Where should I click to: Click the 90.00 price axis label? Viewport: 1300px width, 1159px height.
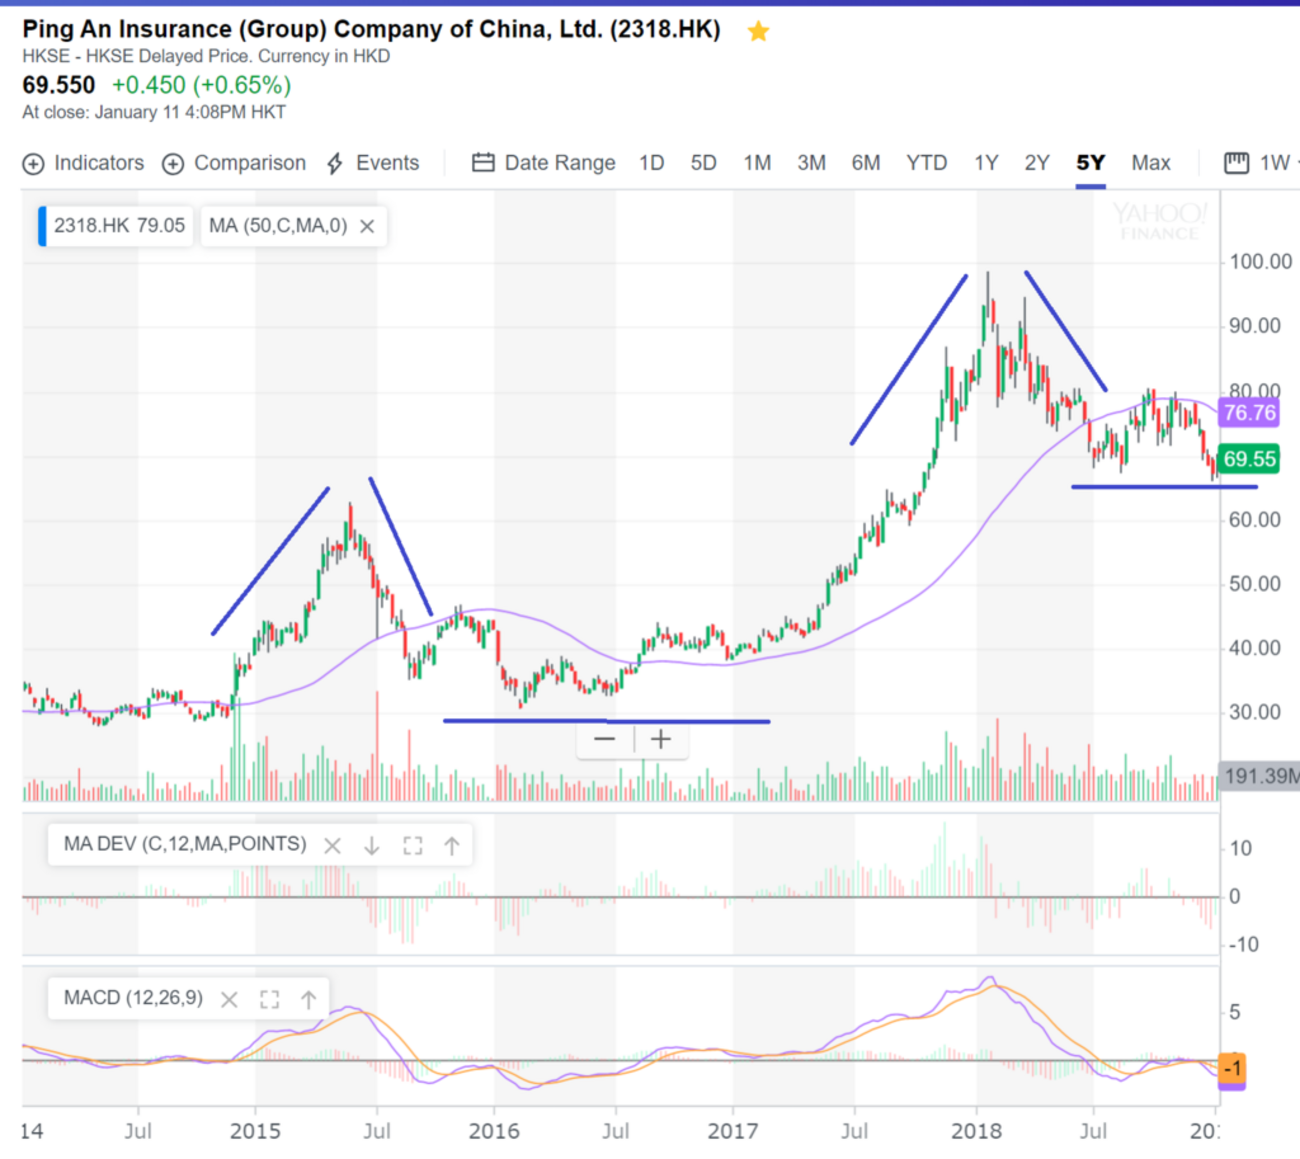[x=1255, y=326]
